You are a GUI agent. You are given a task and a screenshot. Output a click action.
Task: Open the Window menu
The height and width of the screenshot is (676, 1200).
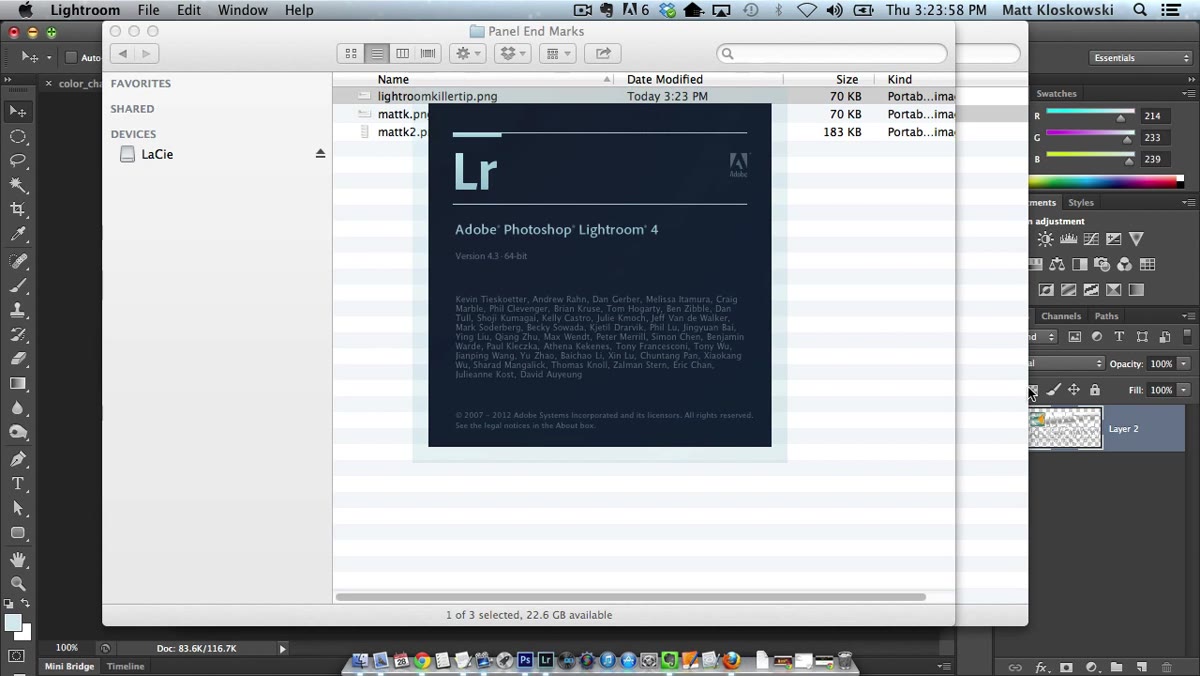[x=243, y=10]
